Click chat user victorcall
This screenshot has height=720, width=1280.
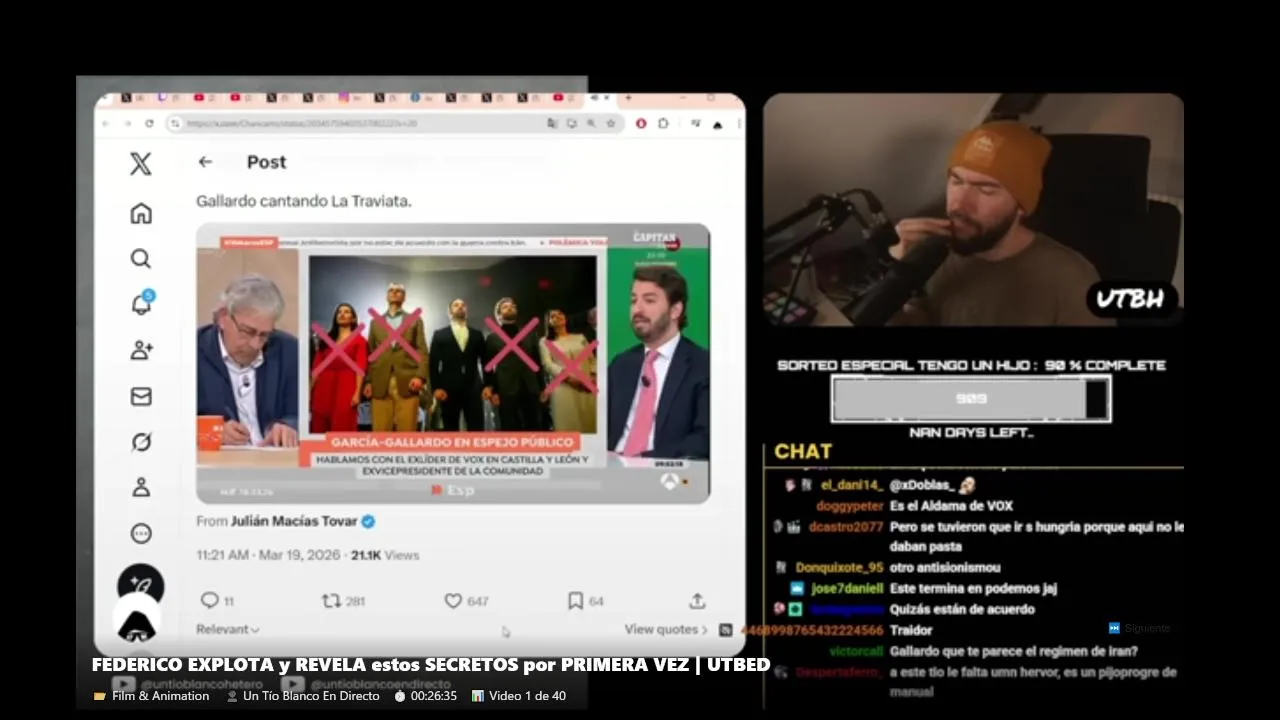tap(856, 651)
